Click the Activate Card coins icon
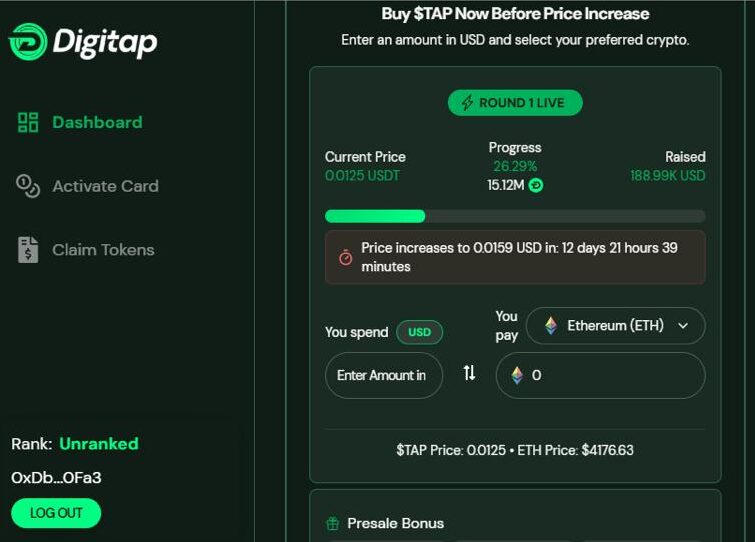The height and width of the screenshot is (542, 755). click(x=28, y=186)
